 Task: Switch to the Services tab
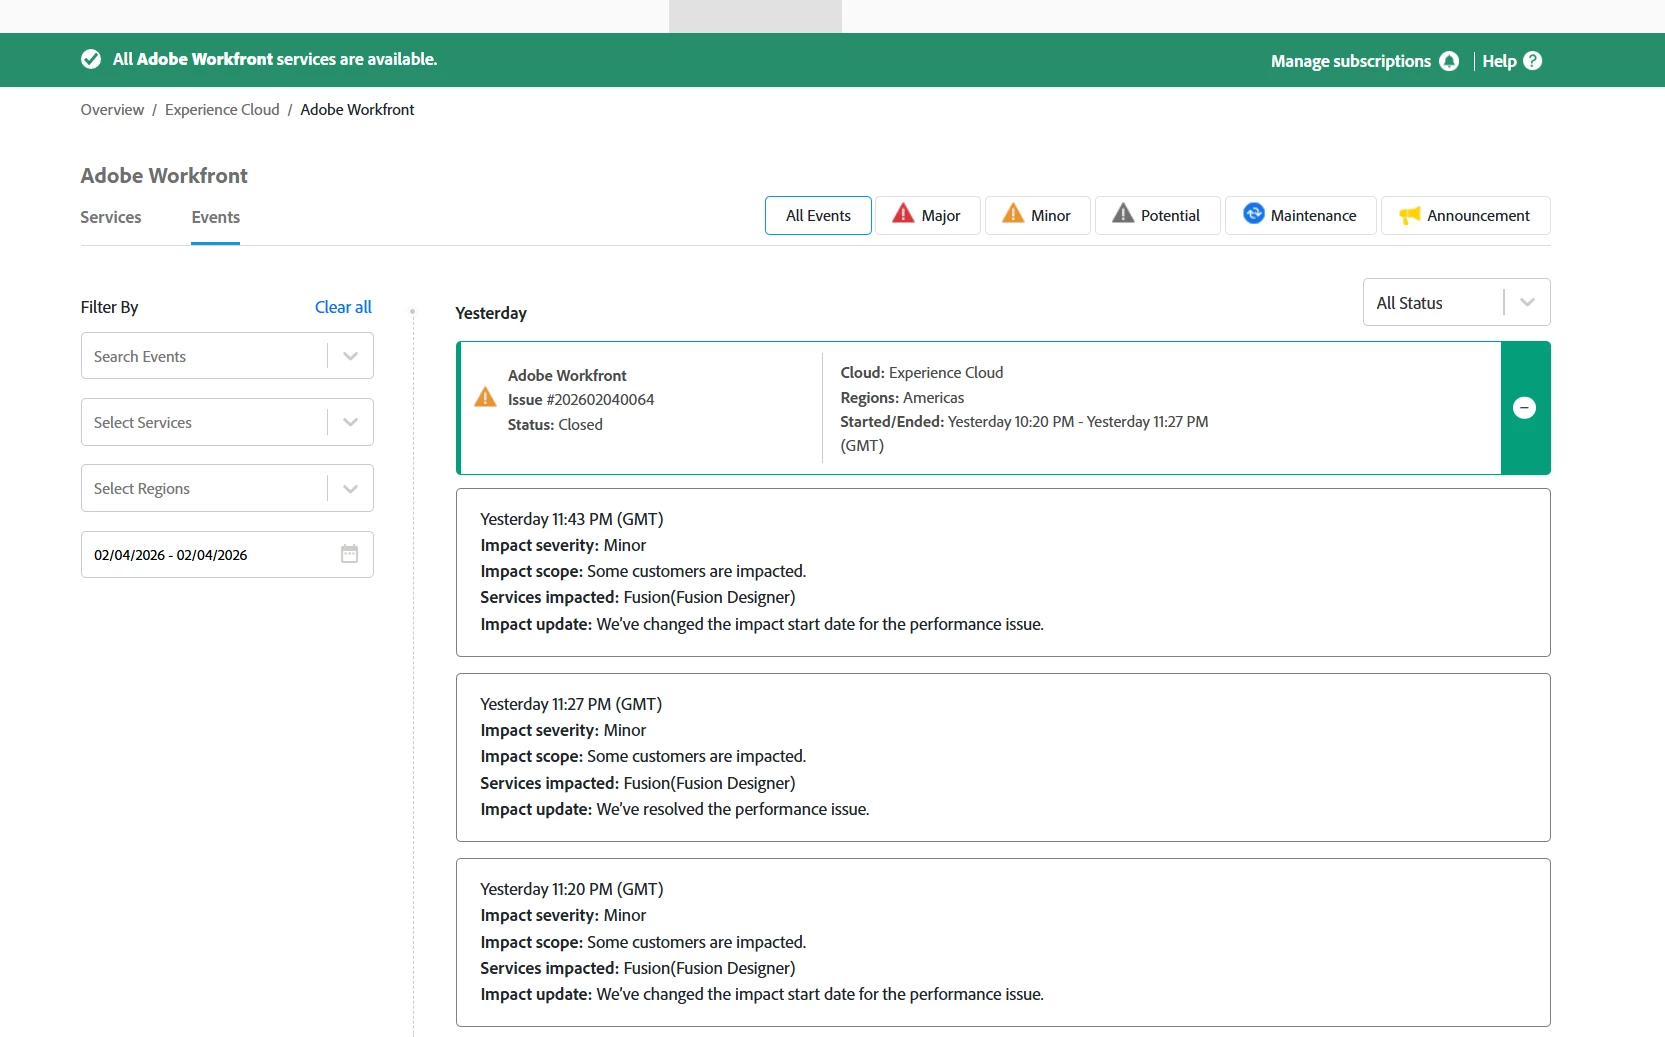click(x=111, y=217)
